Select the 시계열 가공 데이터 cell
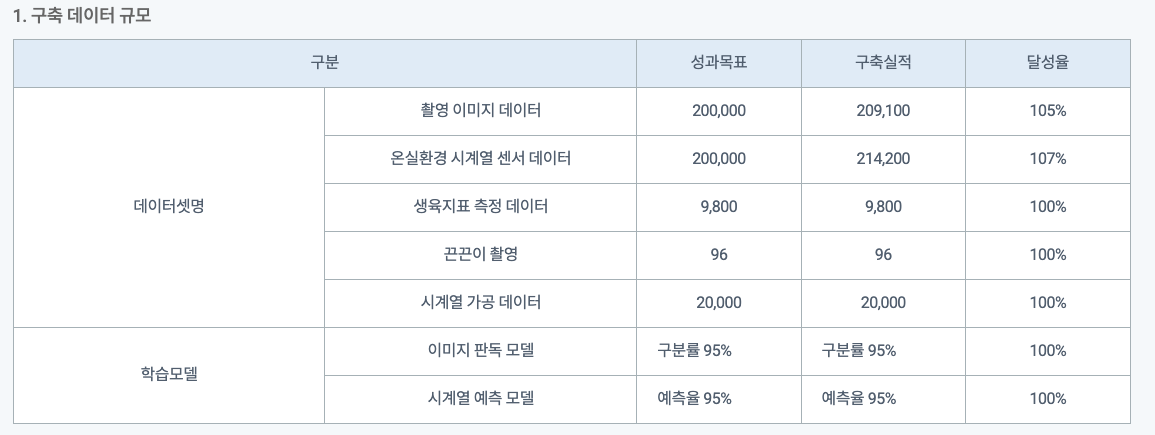Image resolution: width=1155 pixels, height=435 pixels. [480, 303]
